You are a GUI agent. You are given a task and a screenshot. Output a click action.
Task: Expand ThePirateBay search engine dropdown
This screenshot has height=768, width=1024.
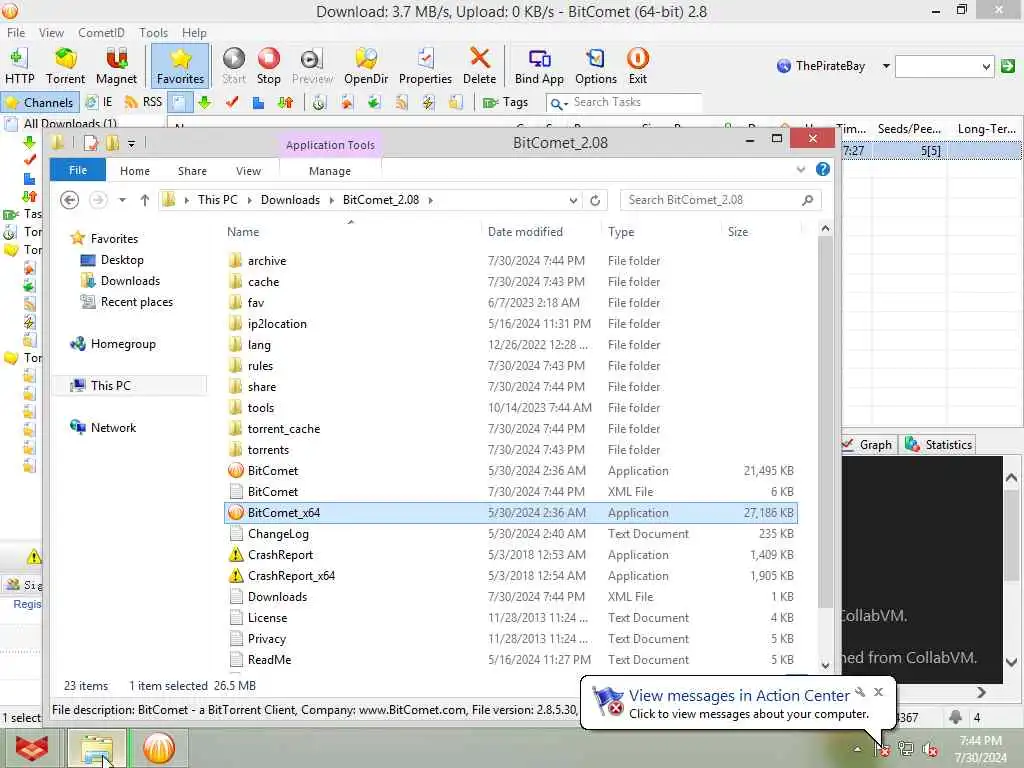886,66
